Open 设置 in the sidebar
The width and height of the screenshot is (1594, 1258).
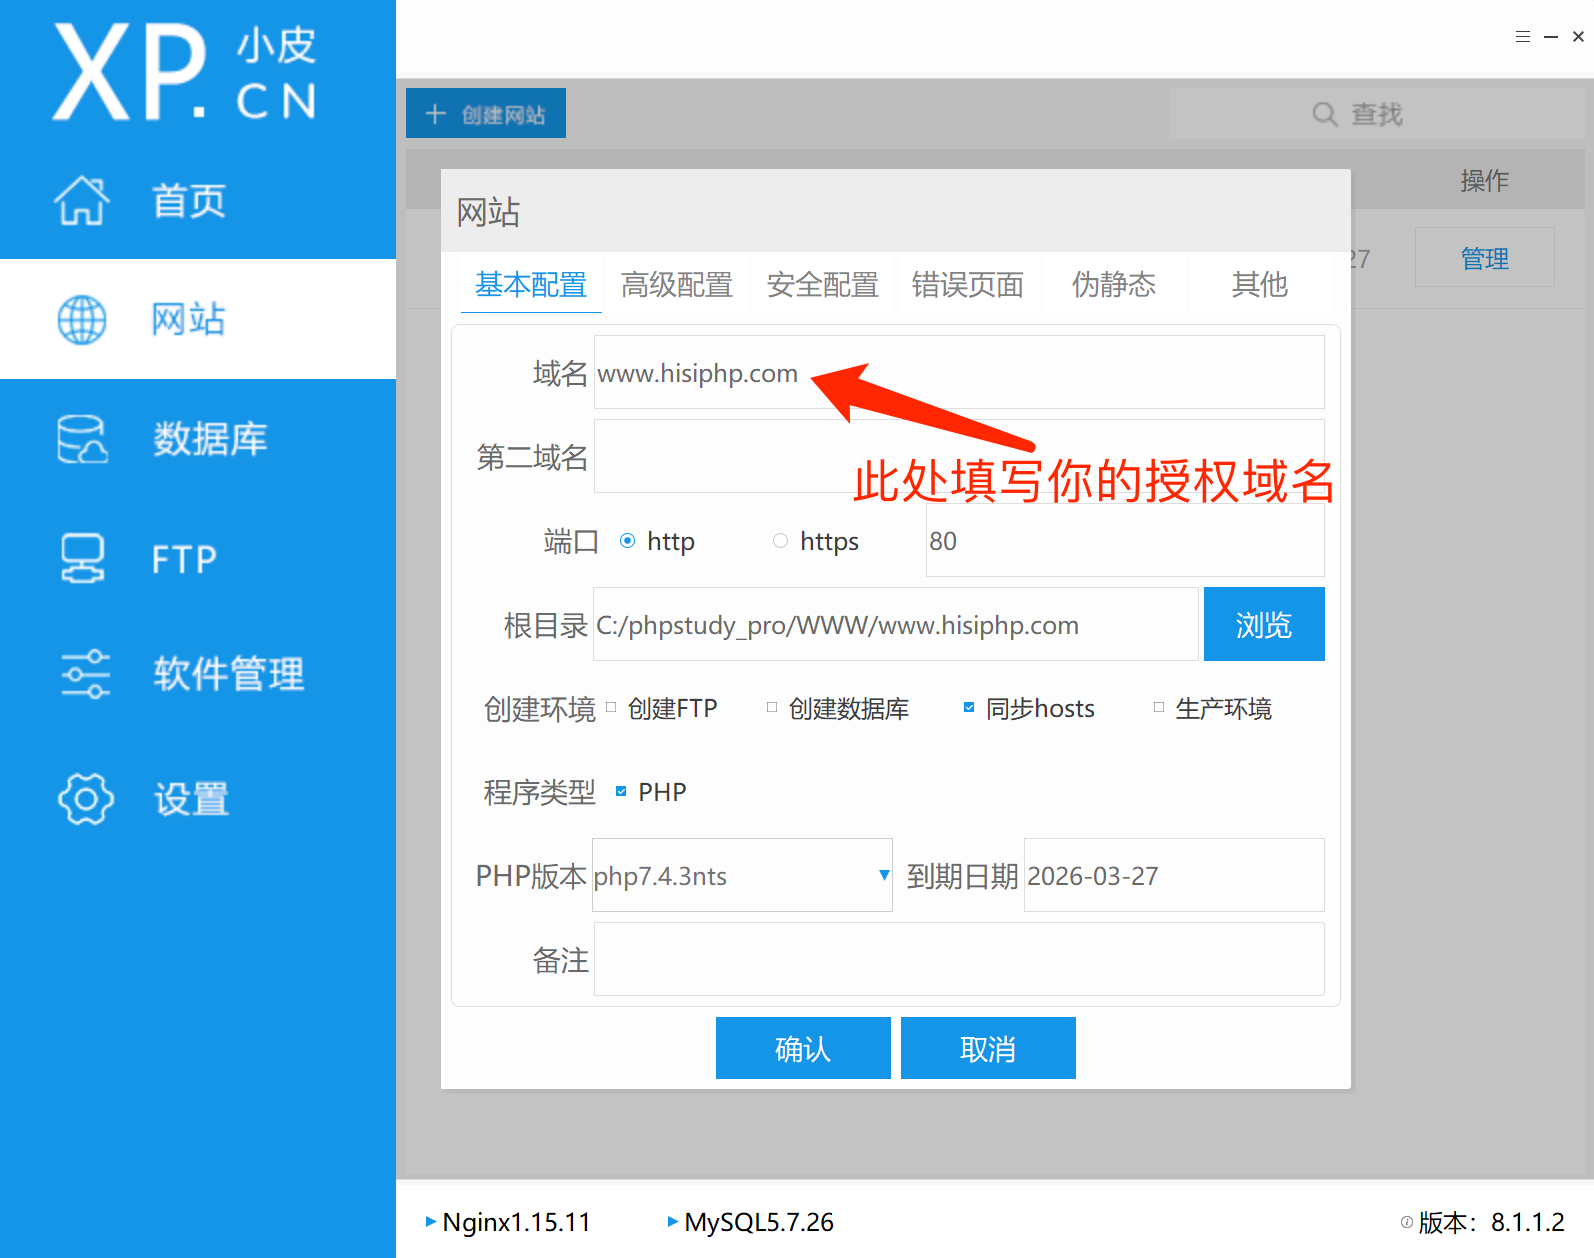click(x=198, y=798)
